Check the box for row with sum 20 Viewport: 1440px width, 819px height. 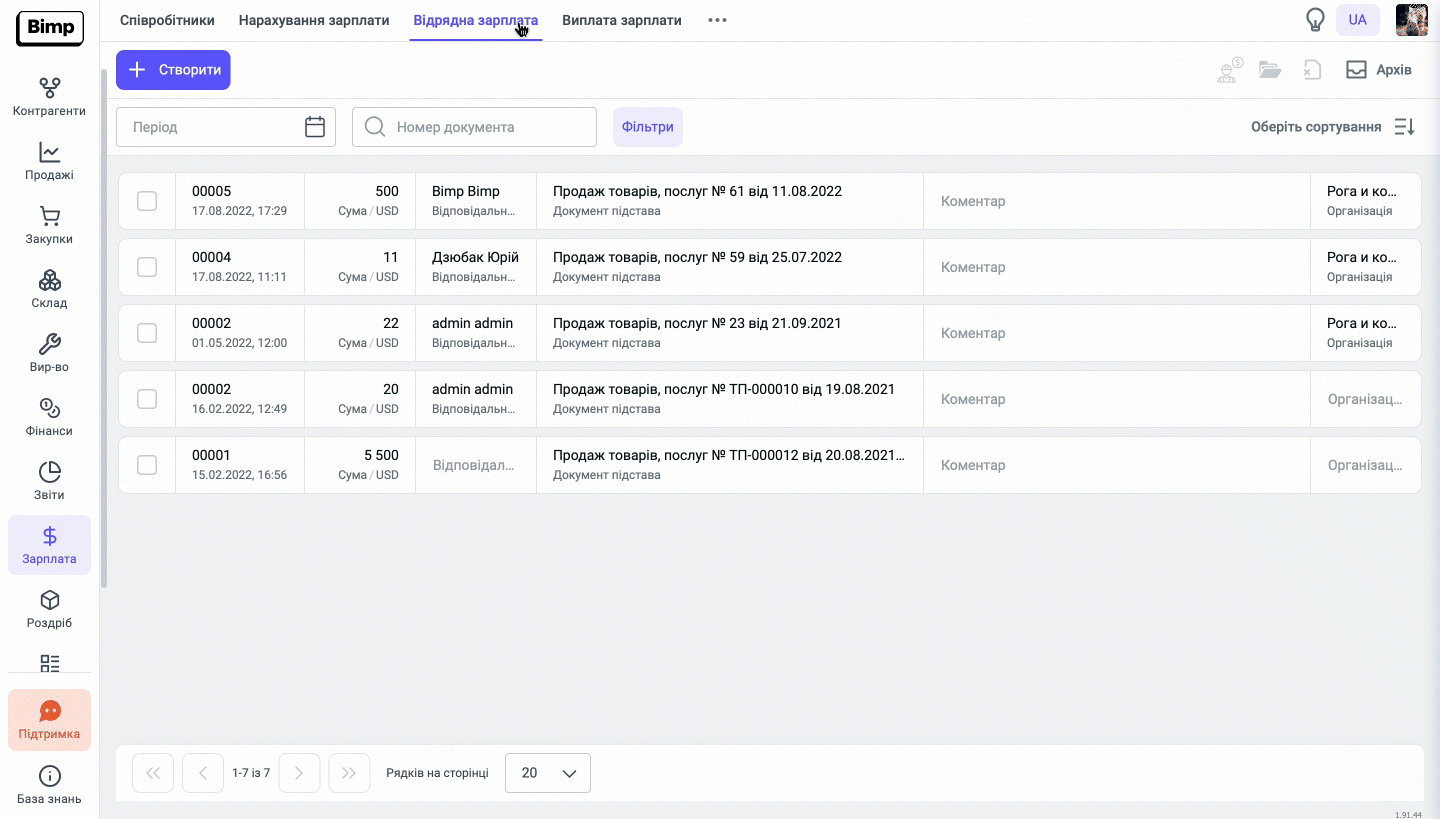(x=147, y=399)
